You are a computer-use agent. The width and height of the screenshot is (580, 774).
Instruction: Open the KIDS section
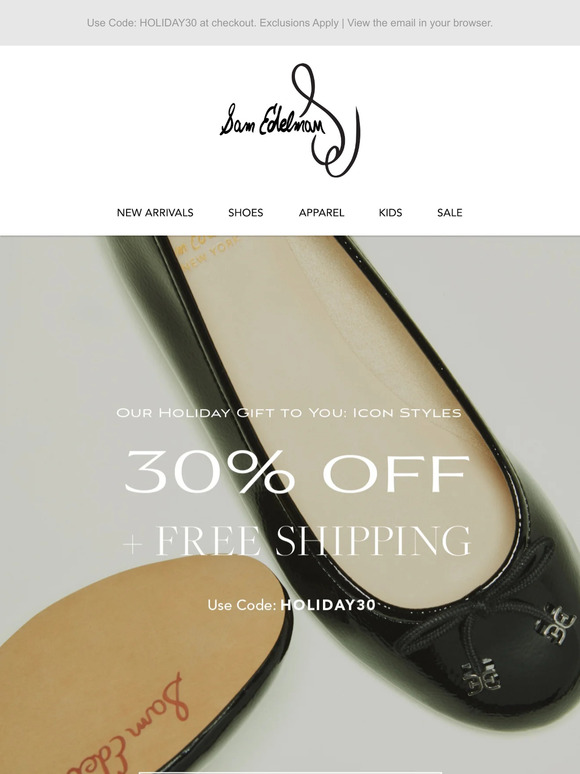[390, 213]
